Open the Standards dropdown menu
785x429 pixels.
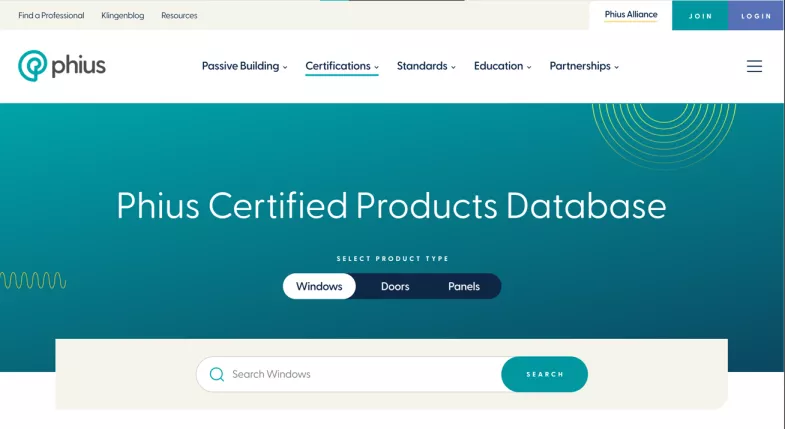coord(425,66)
